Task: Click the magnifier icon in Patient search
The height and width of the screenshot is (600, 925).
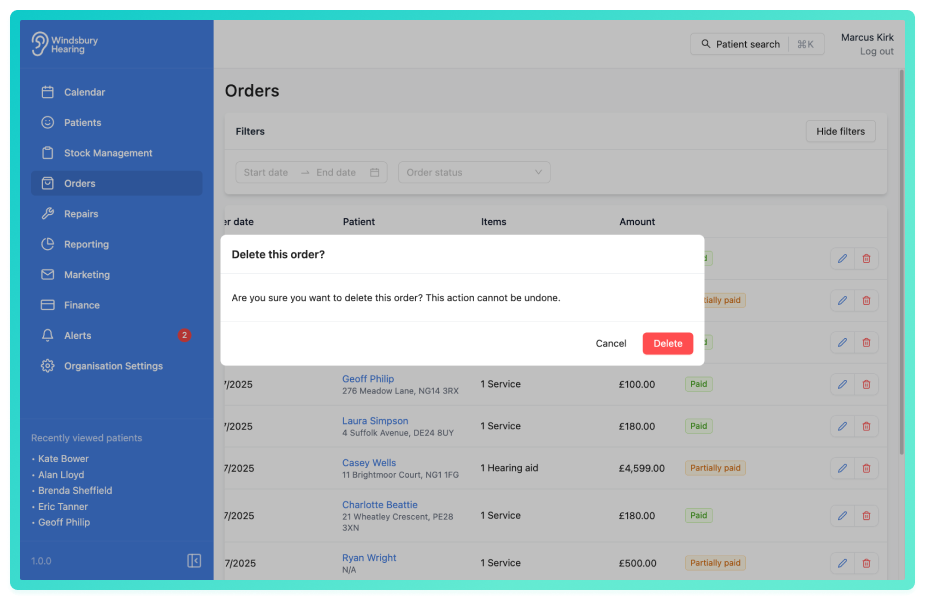Action: click(x=706, y=44)
